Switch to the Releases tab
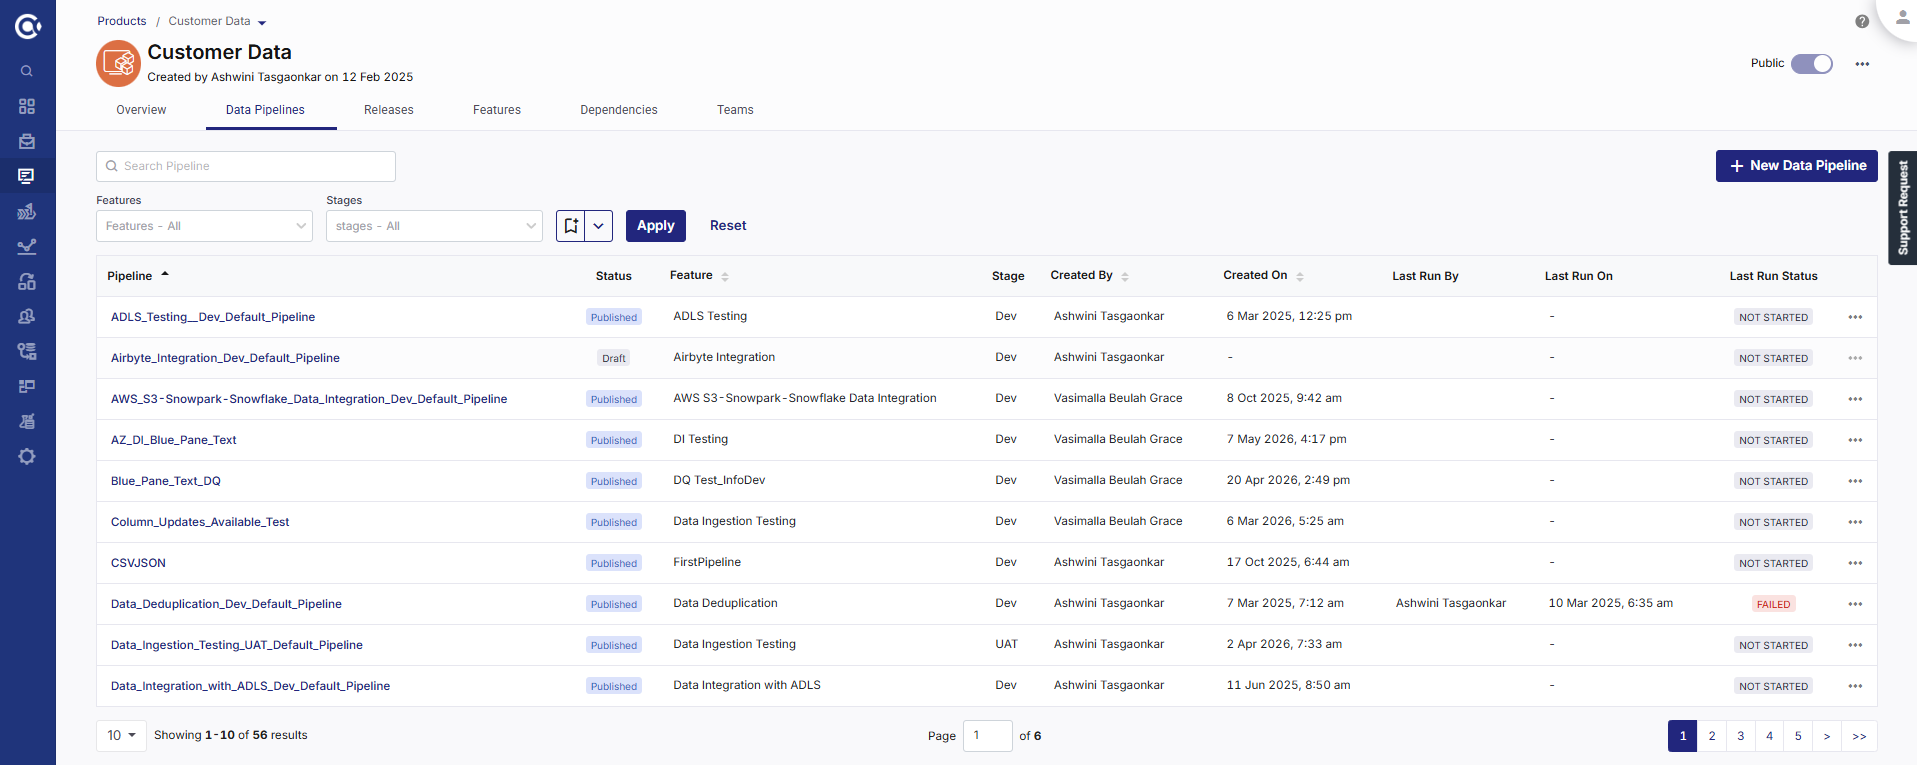Screen dimensions: 1917x765 389,110
